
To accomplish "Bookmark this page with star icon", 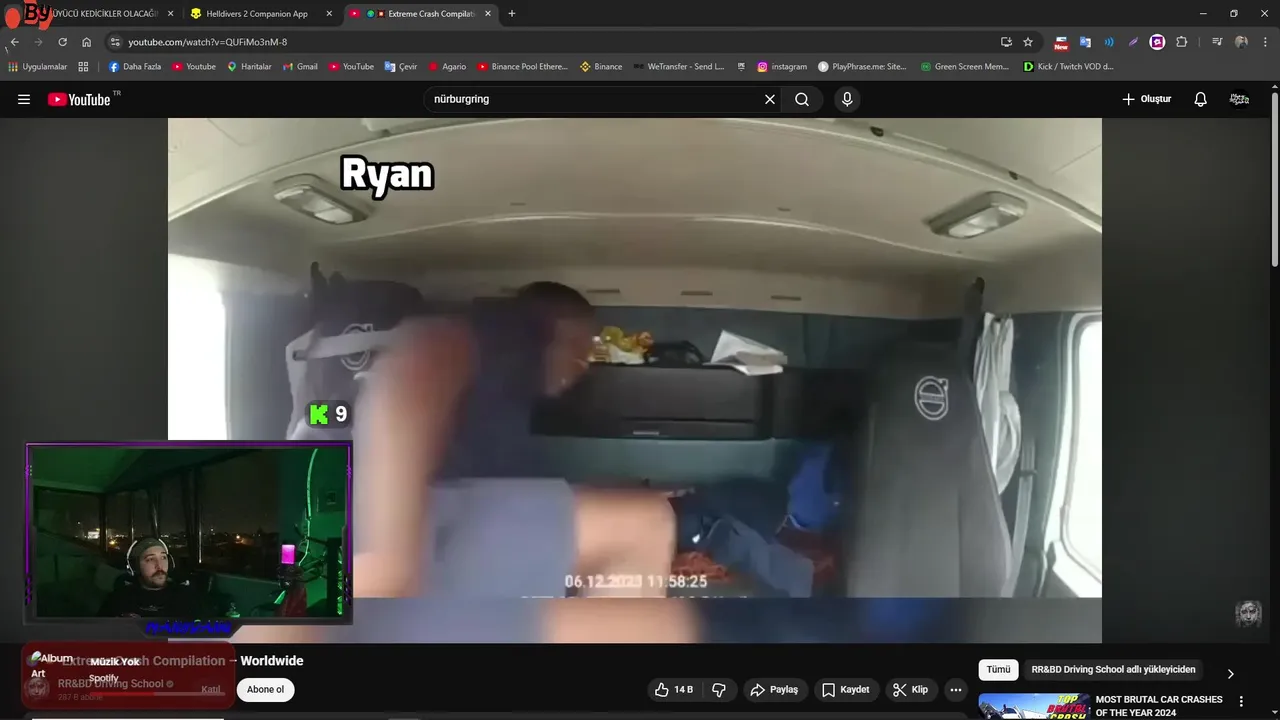I will 1028,42.
